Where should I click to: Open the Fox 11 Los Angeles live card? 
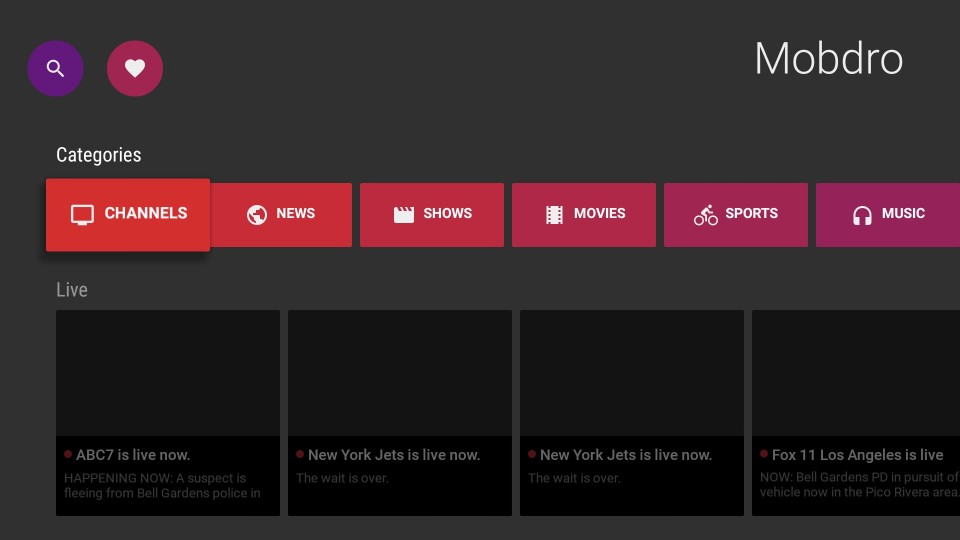pos(856,413)
